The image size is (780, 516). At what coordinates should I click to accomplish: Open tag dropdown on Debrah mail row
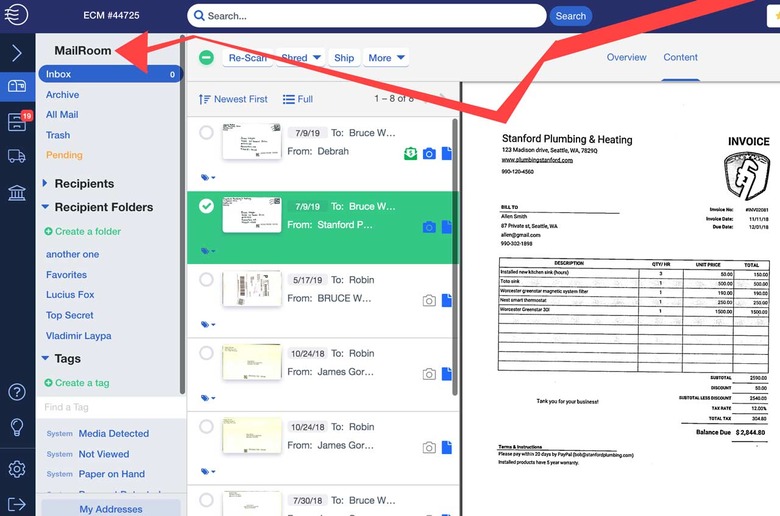[208, 177]
